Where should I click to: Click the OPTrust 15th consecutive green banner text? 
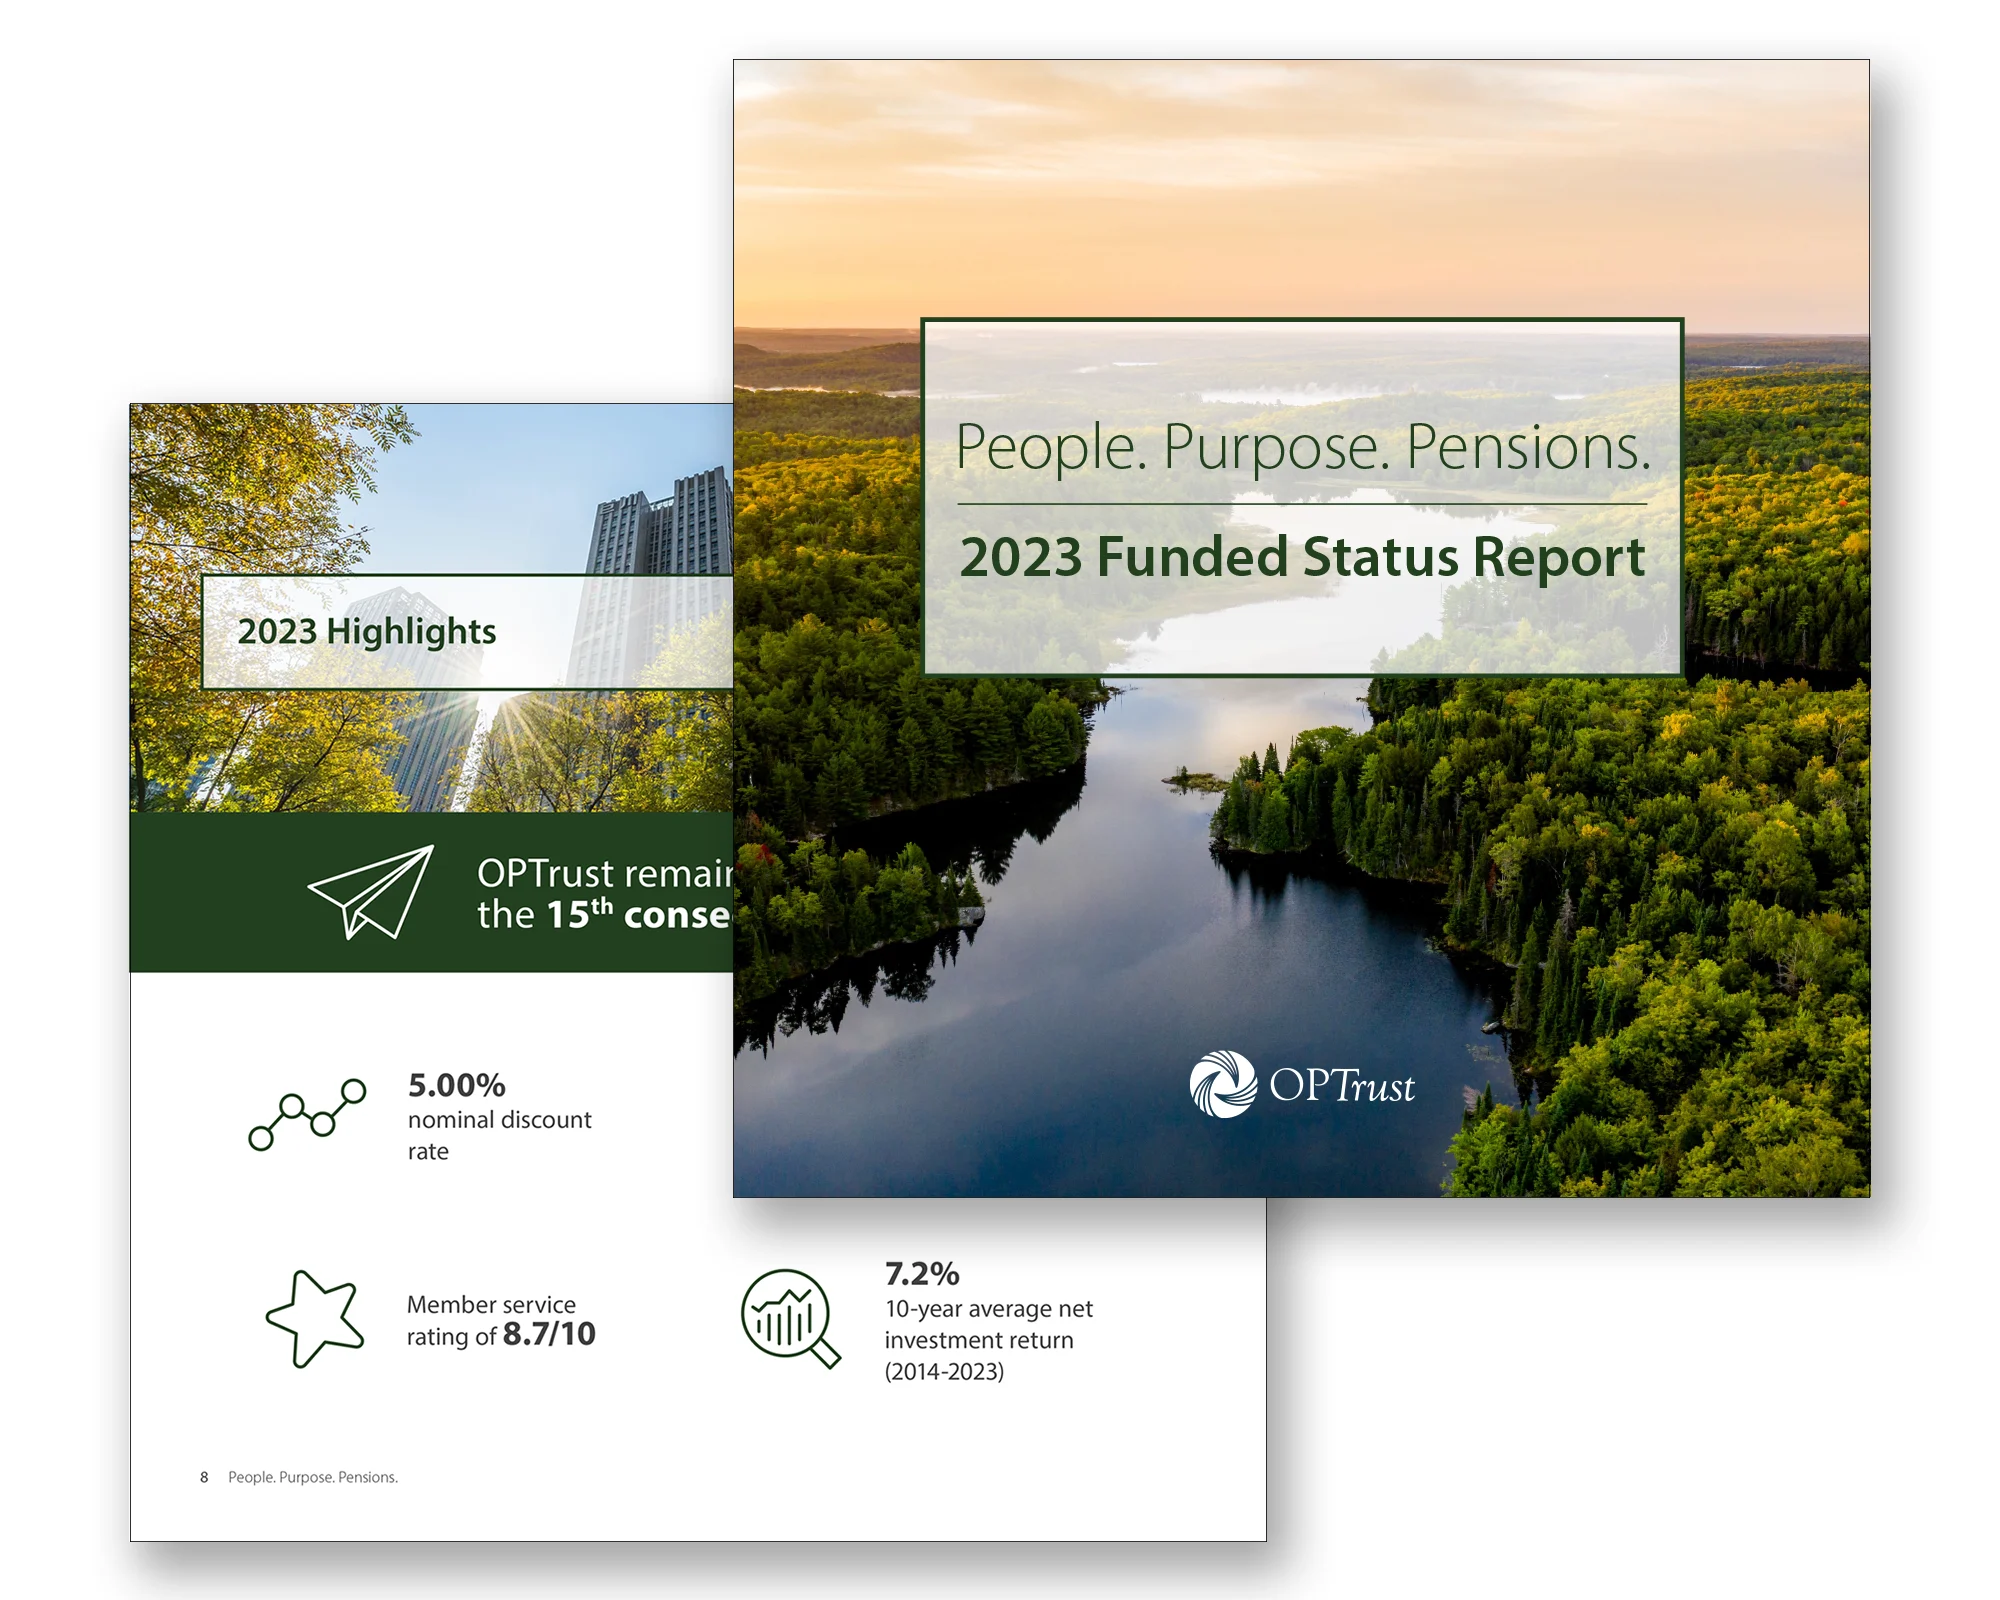click(x=603, y=894)
